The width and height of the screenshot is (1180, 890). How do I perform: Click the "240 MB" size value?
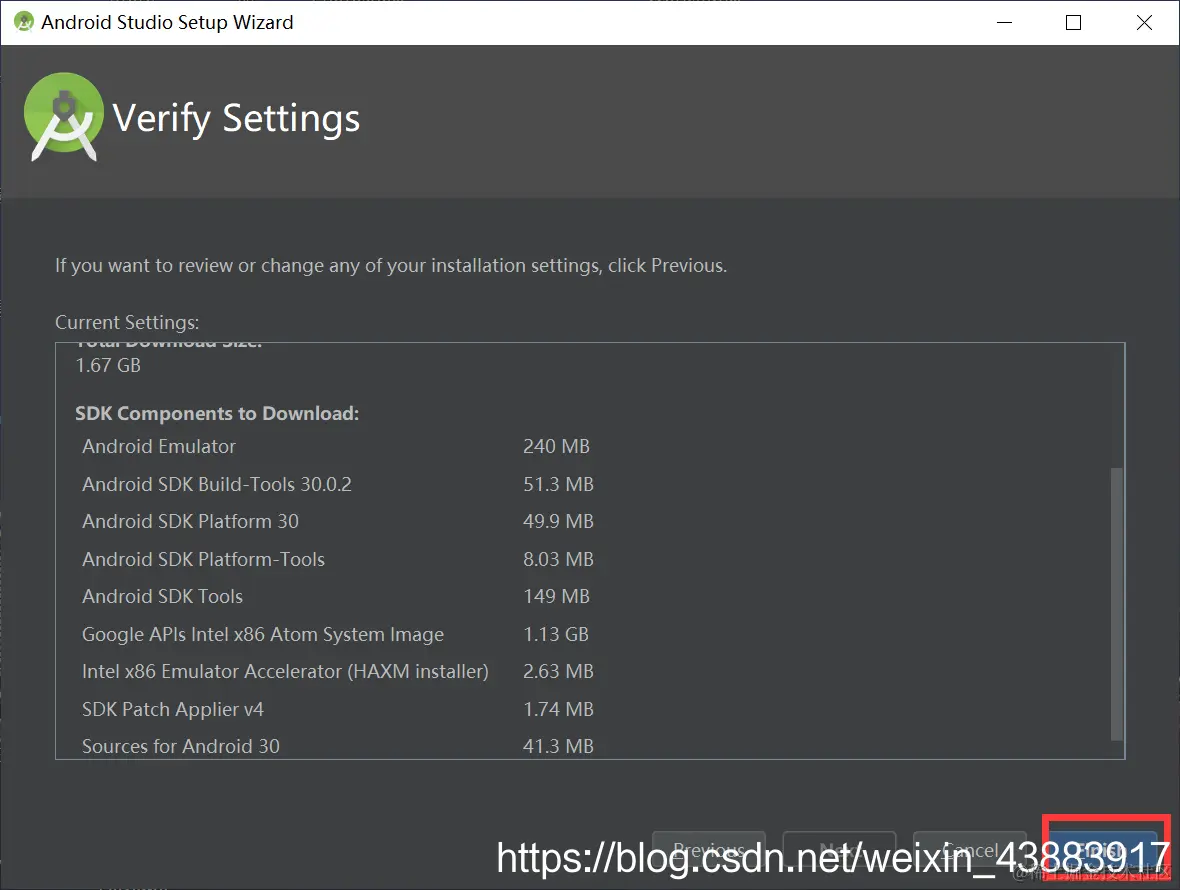click(x=556, y=446)
